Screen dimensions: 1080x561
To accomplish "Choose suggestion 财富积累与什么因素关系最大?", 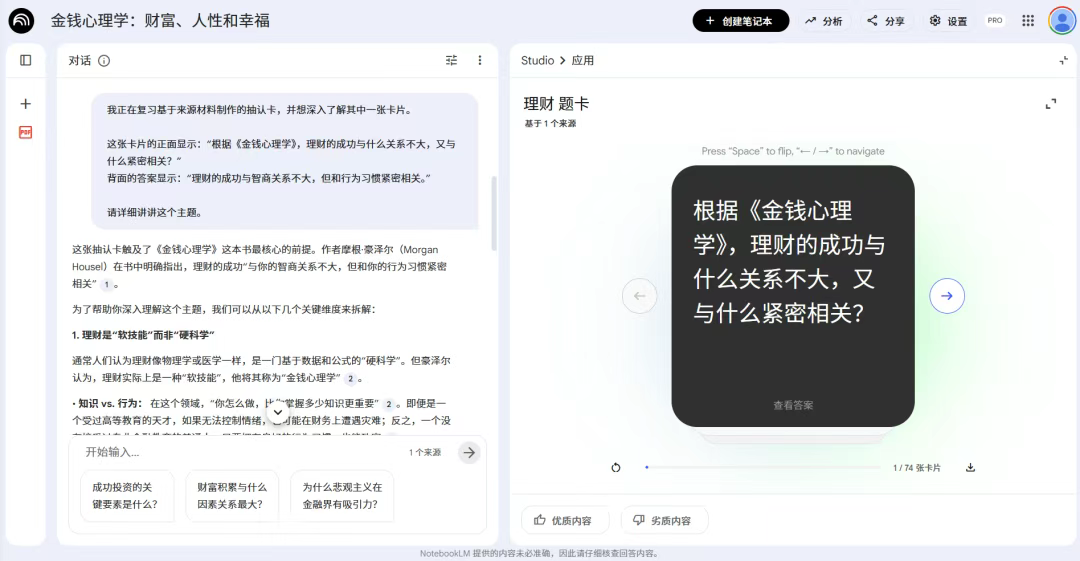I will coord(231,496).
